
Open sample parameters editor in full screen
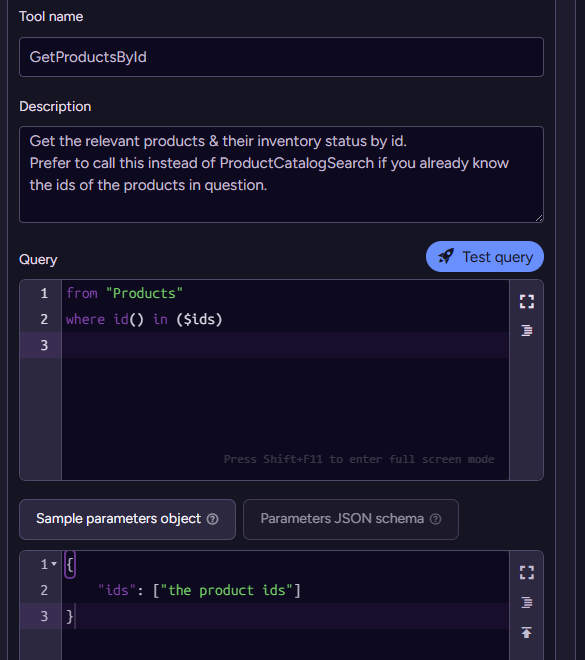pos(526,572)
